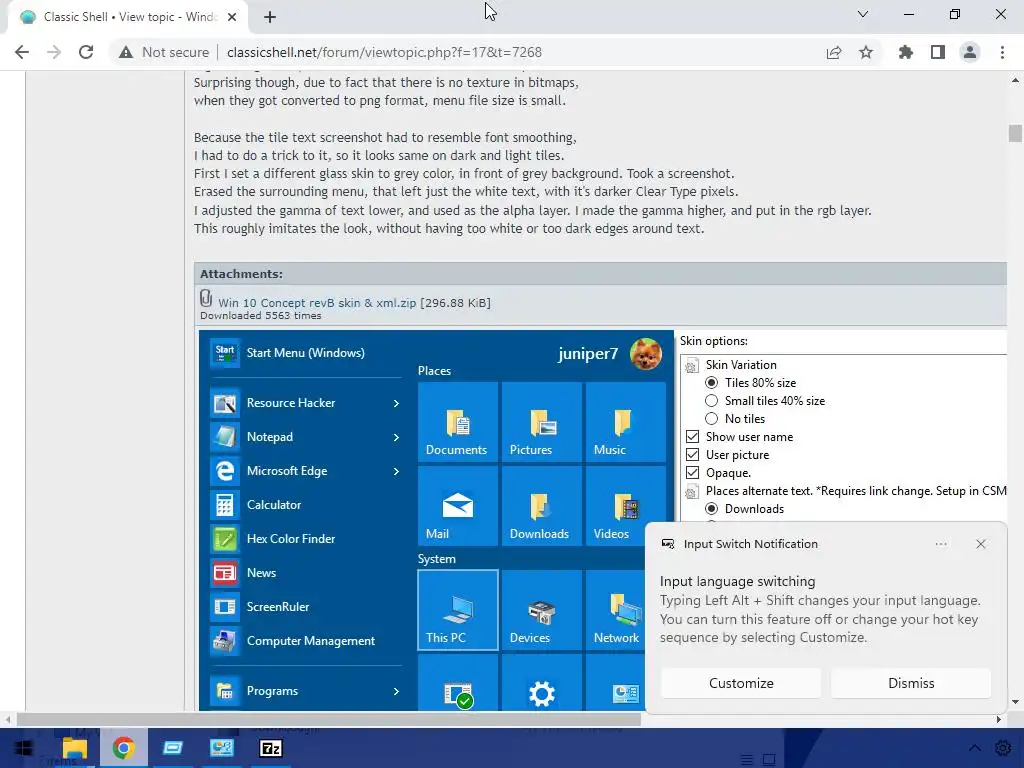Go back with the browser back arrow
The height and width of the screenshot is (768, 1024).
[22, 52]
